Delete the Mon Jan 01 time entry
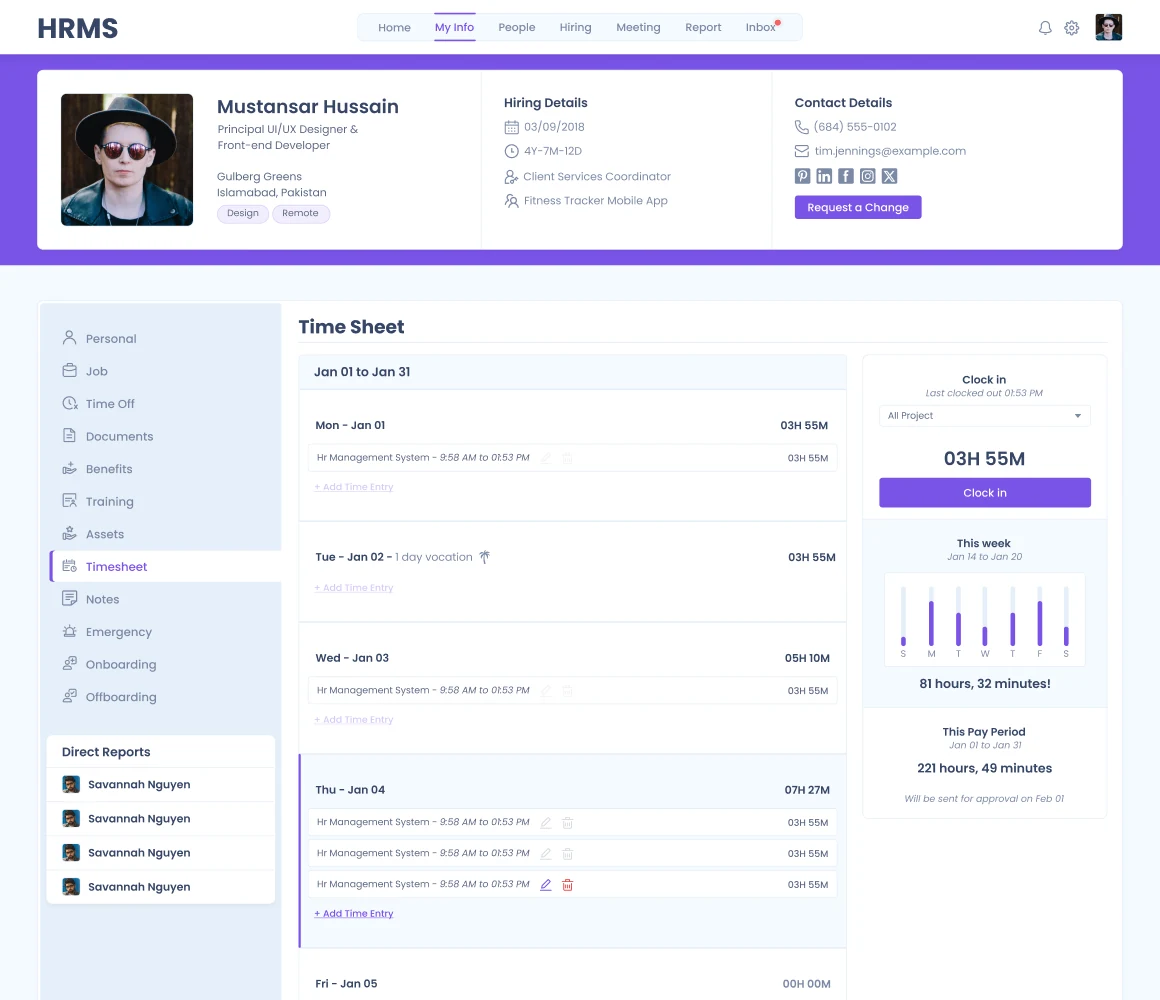Screen dimensions: 1160x1000 [567, 458]
